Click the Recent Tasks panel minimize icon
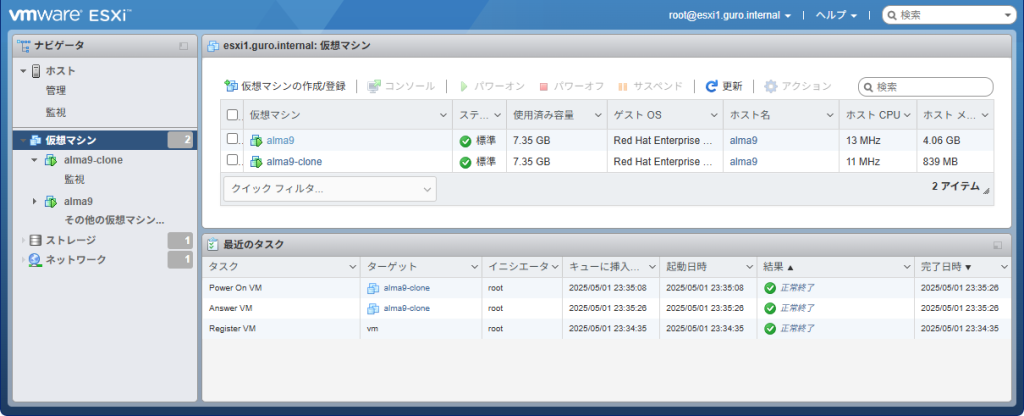The image size is (1024, 416). pos(997,245)
